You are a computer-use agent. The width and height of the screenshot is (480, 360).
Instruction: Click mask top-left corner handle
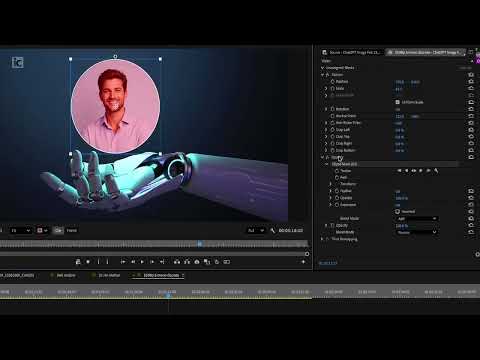(x=70, y=59)
